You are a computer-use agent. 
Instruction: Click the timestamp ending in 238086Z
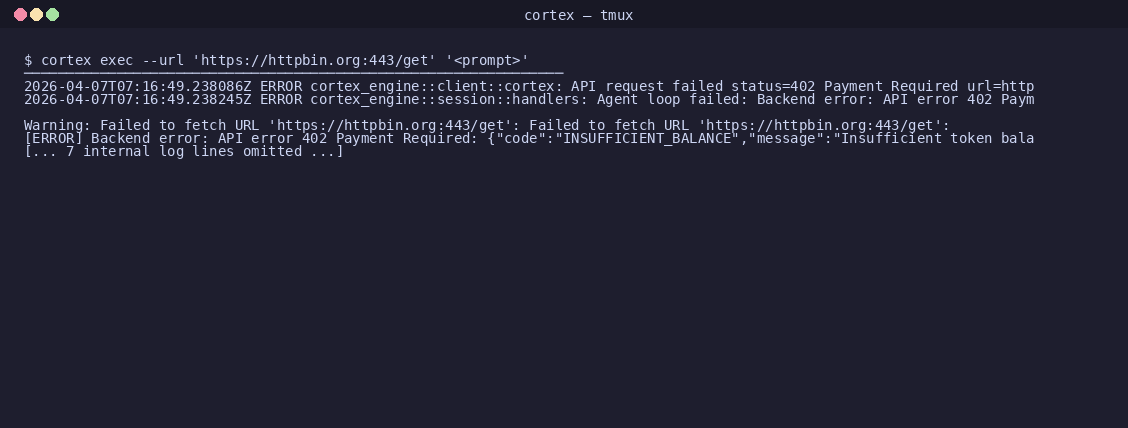[x=137, y=86]
